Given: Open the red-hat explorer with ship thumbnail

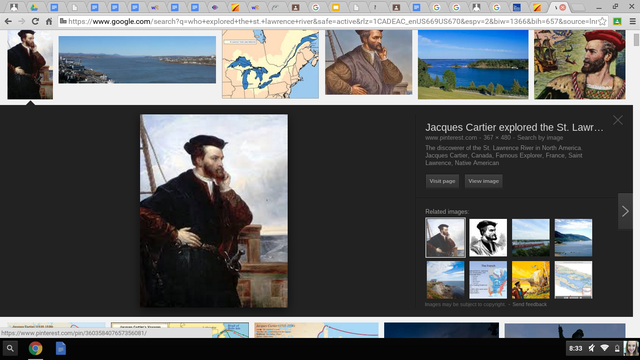Looking at the screenshot, I should [580, 64].
